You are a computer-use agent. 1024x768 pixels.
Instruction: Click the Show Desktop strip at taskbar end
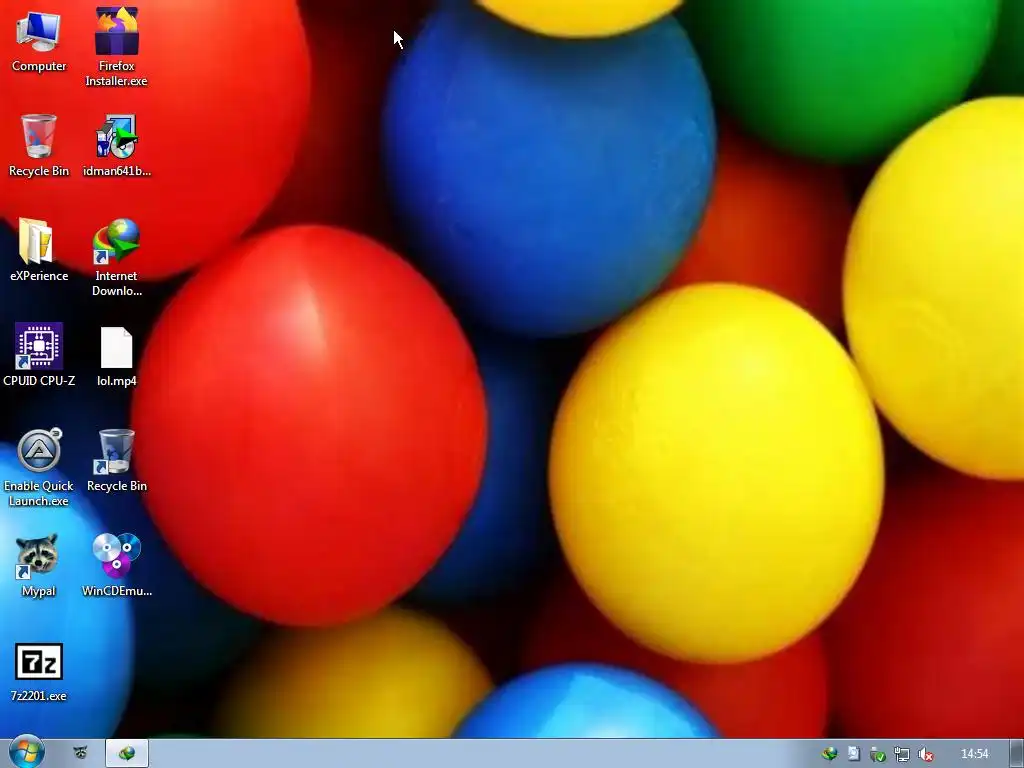[1016, 754]
